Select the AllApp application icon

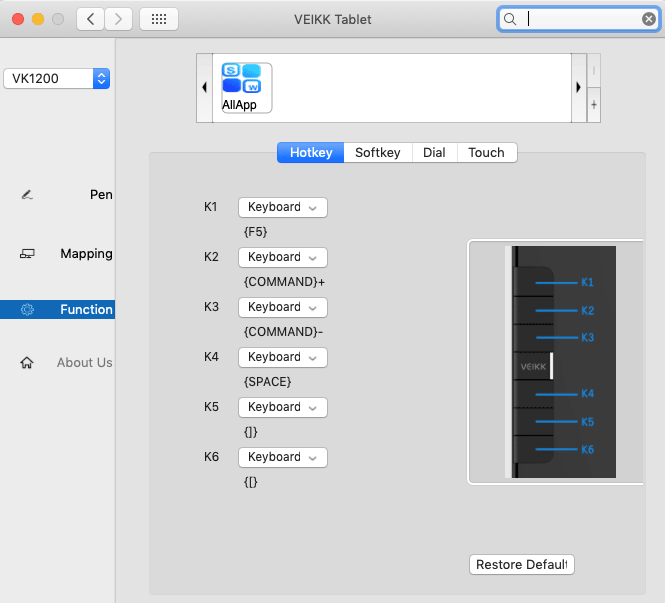(x=246, y=88)
